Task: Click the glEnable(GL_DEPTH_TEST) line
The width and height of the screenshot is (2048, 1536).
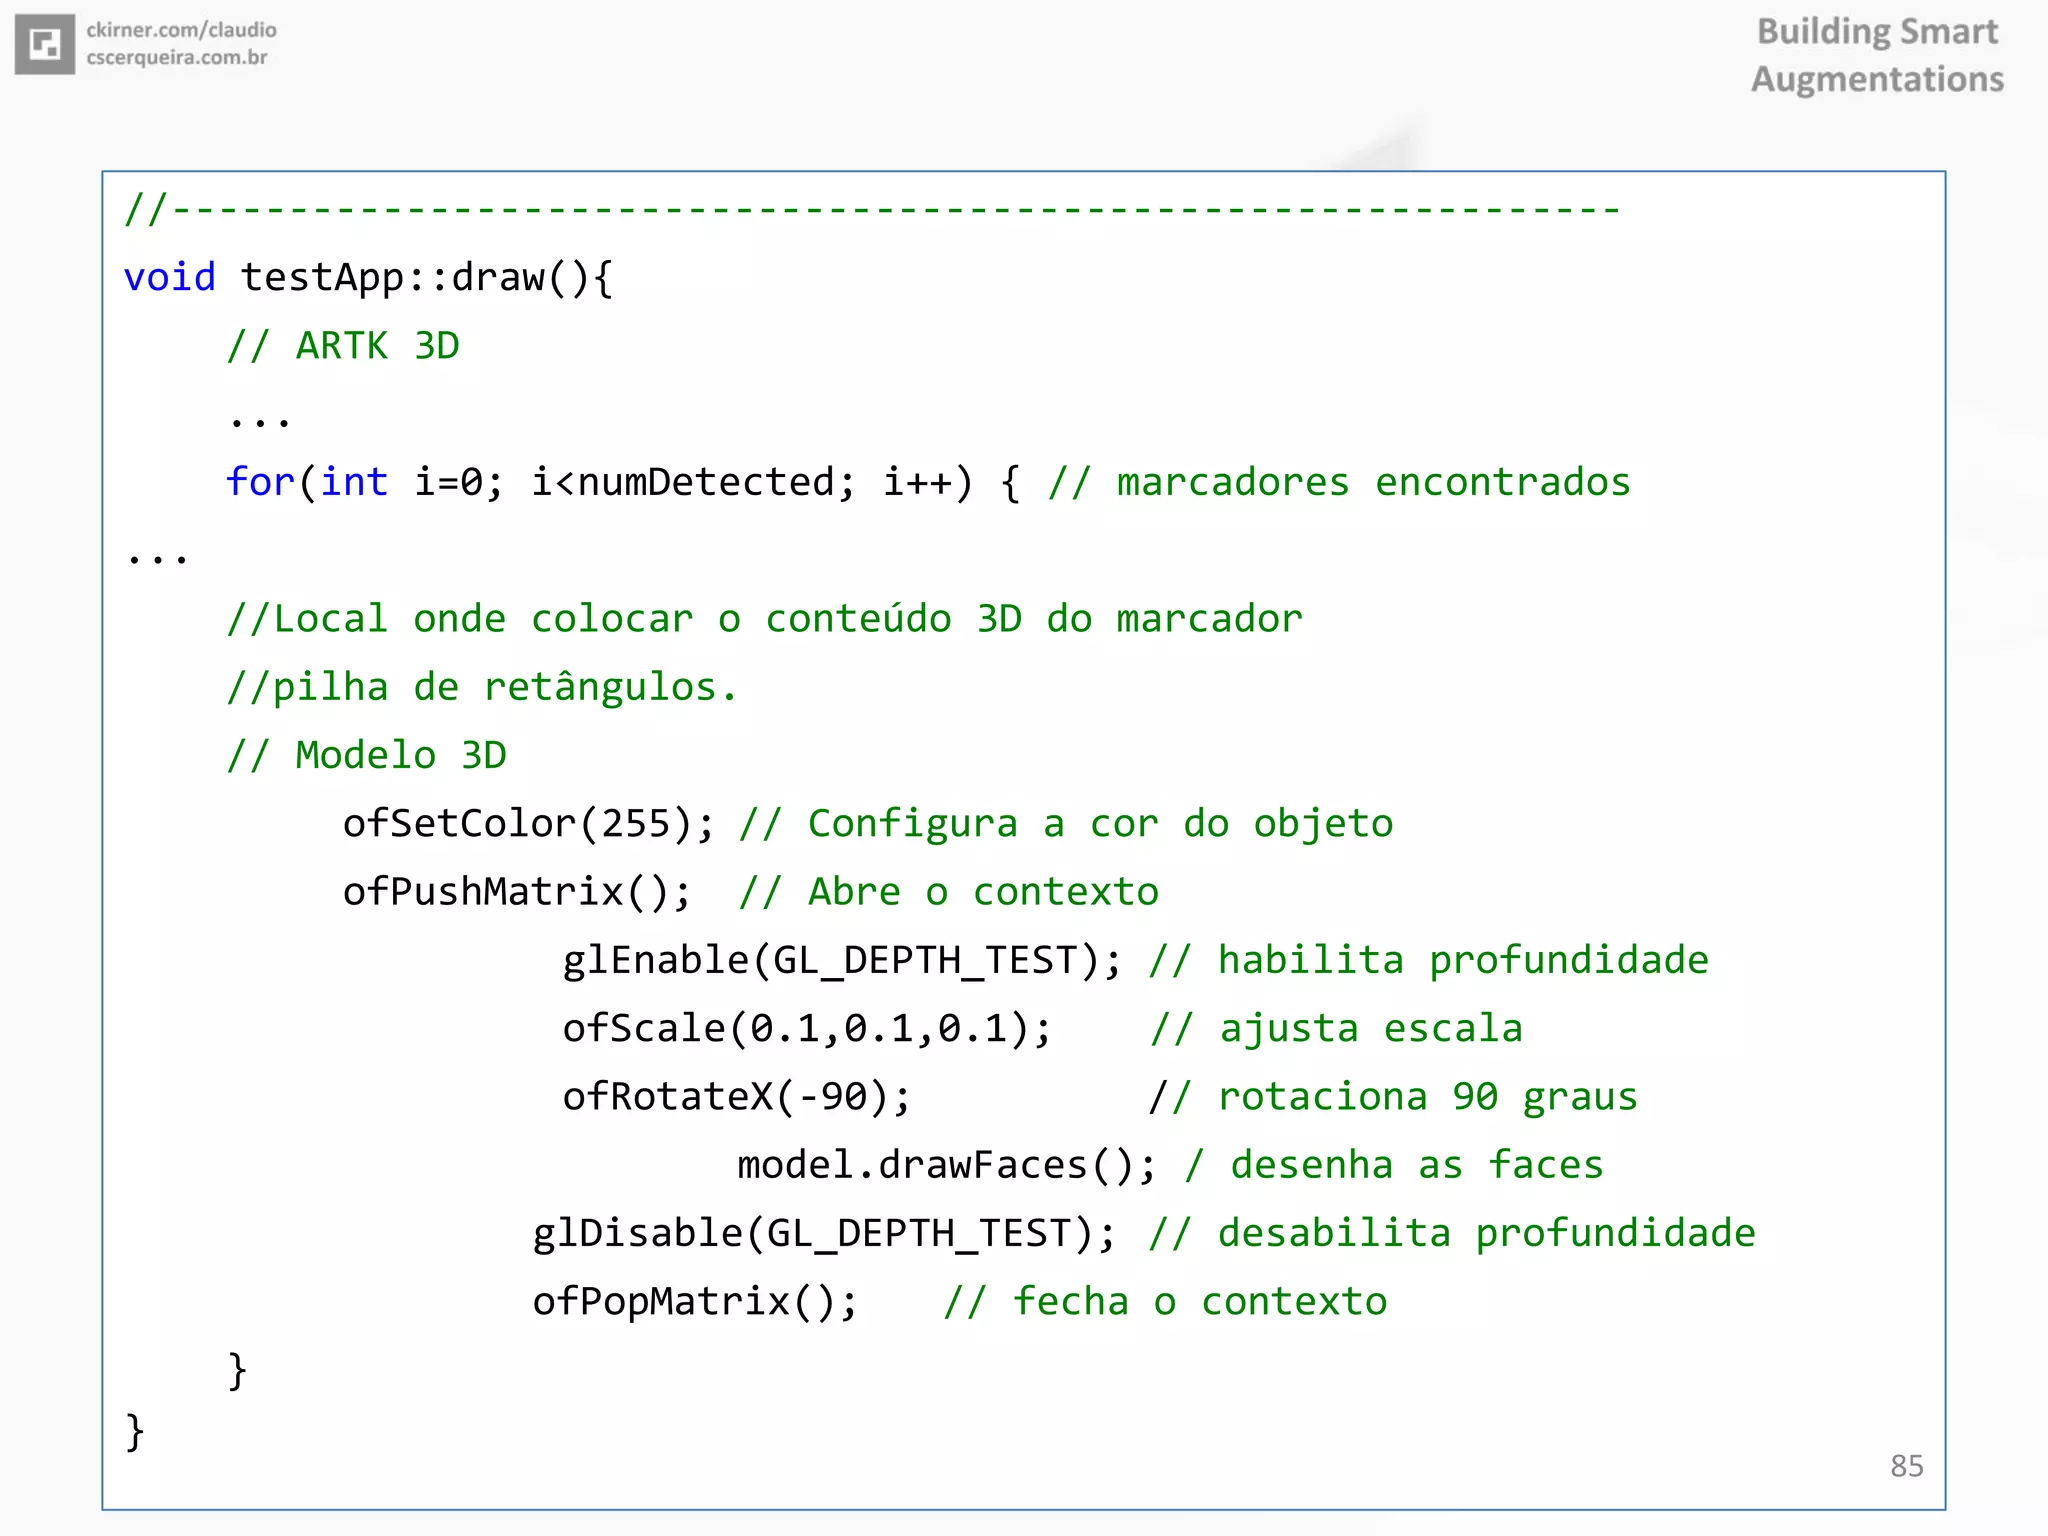Action: [x=840, y=960]
